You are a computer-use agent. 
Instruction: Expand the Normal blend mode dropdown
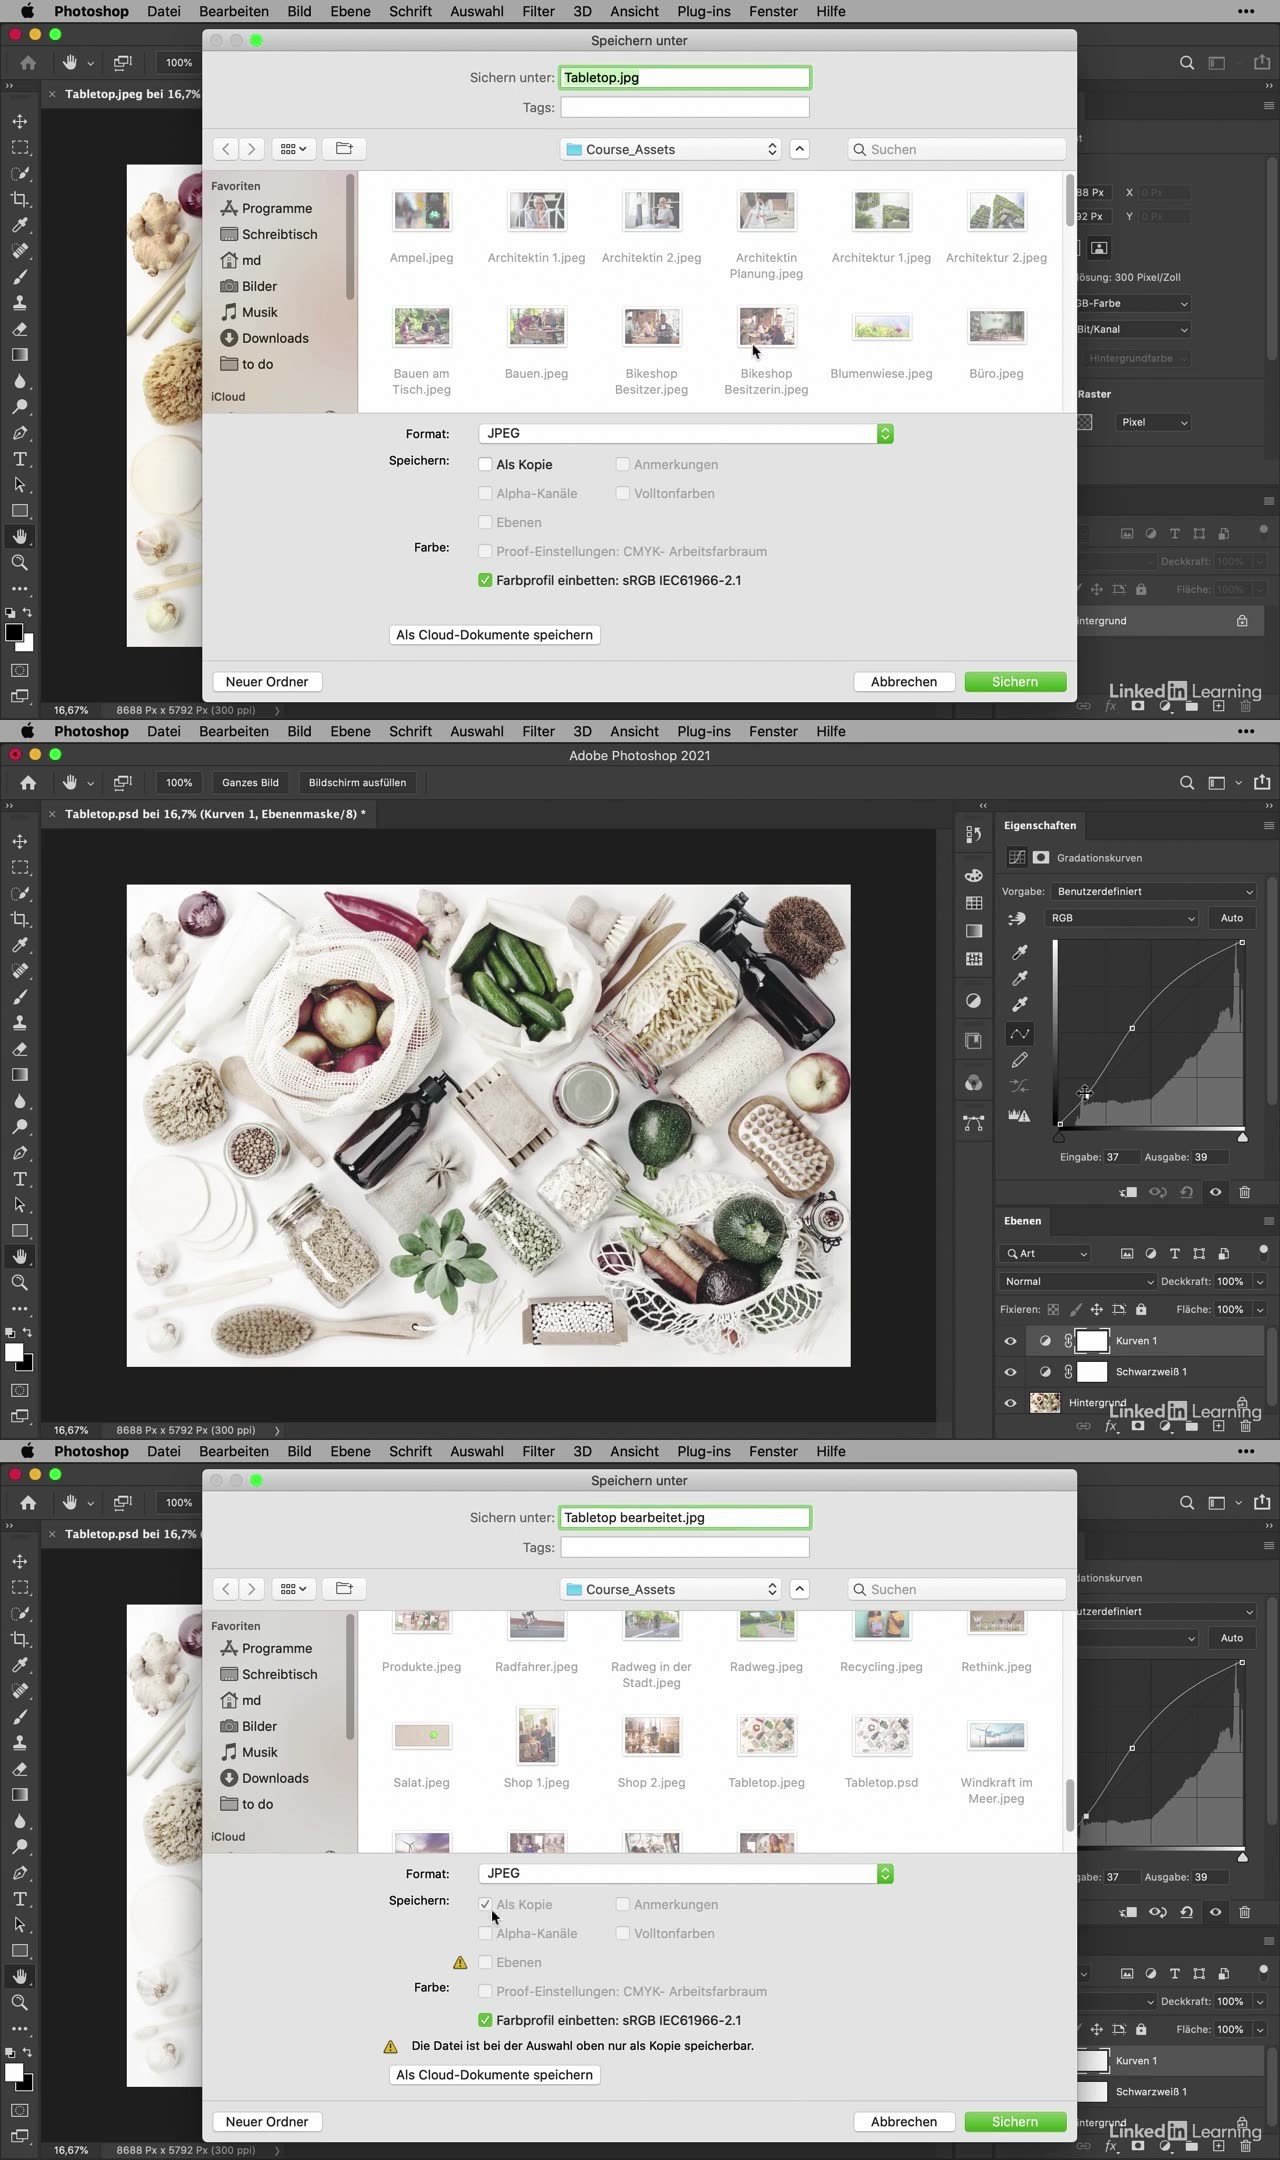click(x=1078, y=1281)
